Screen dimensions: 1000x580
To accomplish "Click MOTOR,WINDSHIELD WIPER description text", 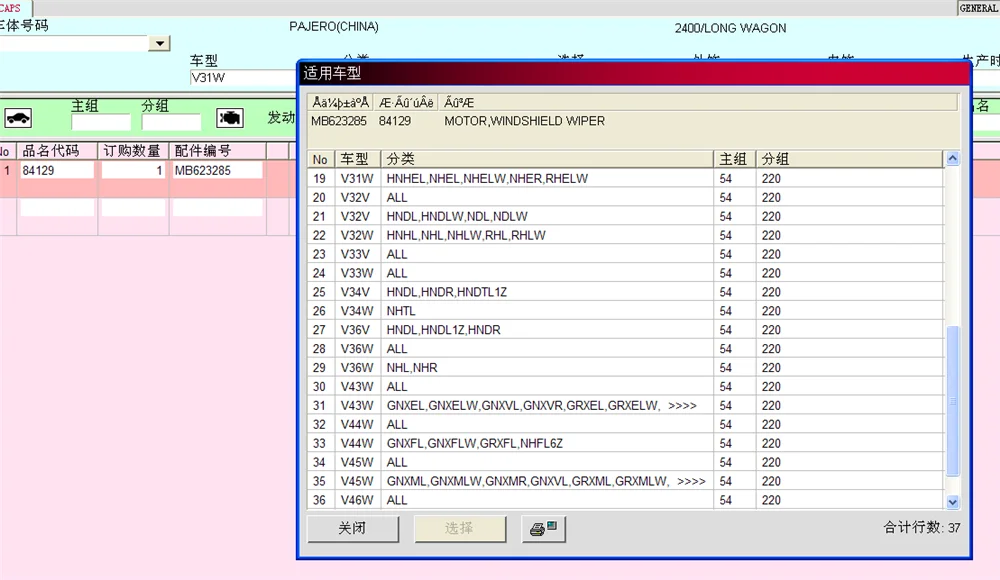I will tap(524, 121).
